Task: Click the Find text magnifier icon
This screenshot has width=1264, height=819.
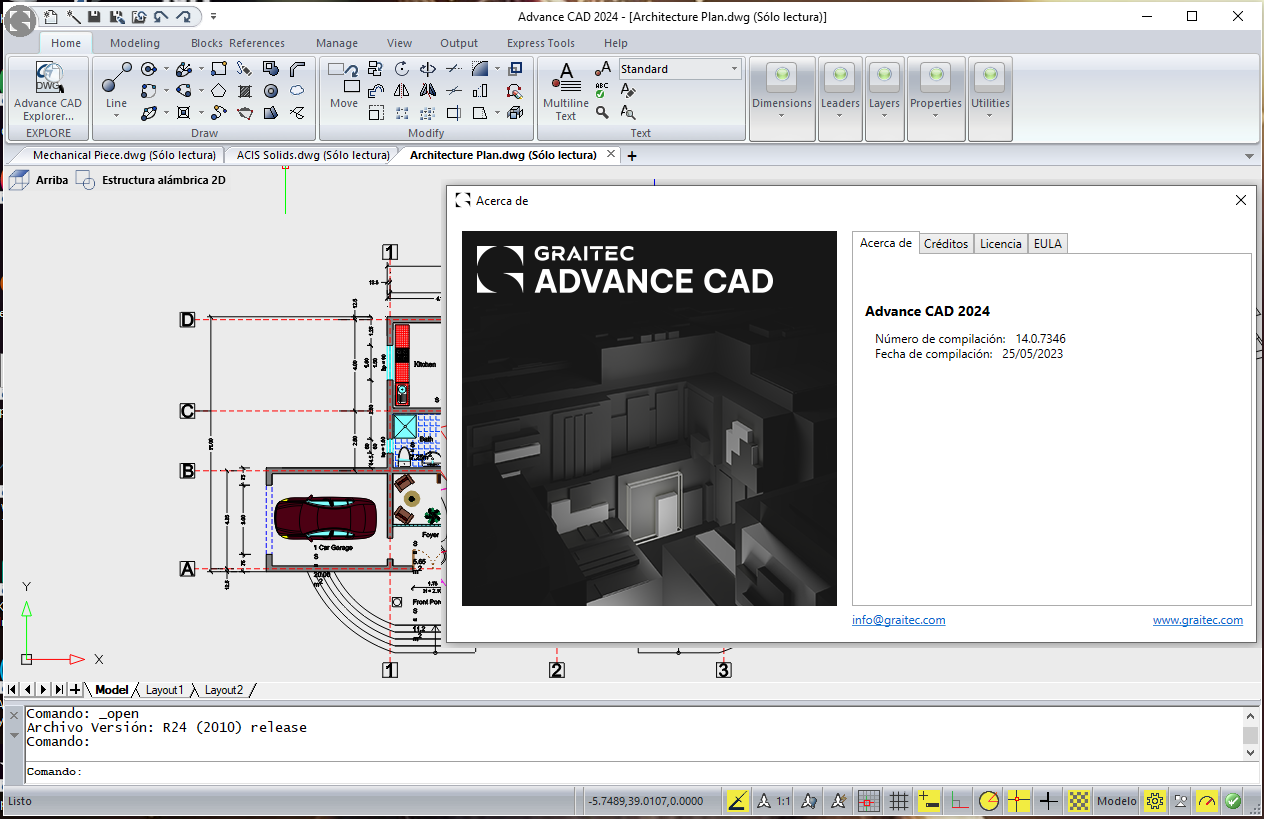Action: [602, 113]
